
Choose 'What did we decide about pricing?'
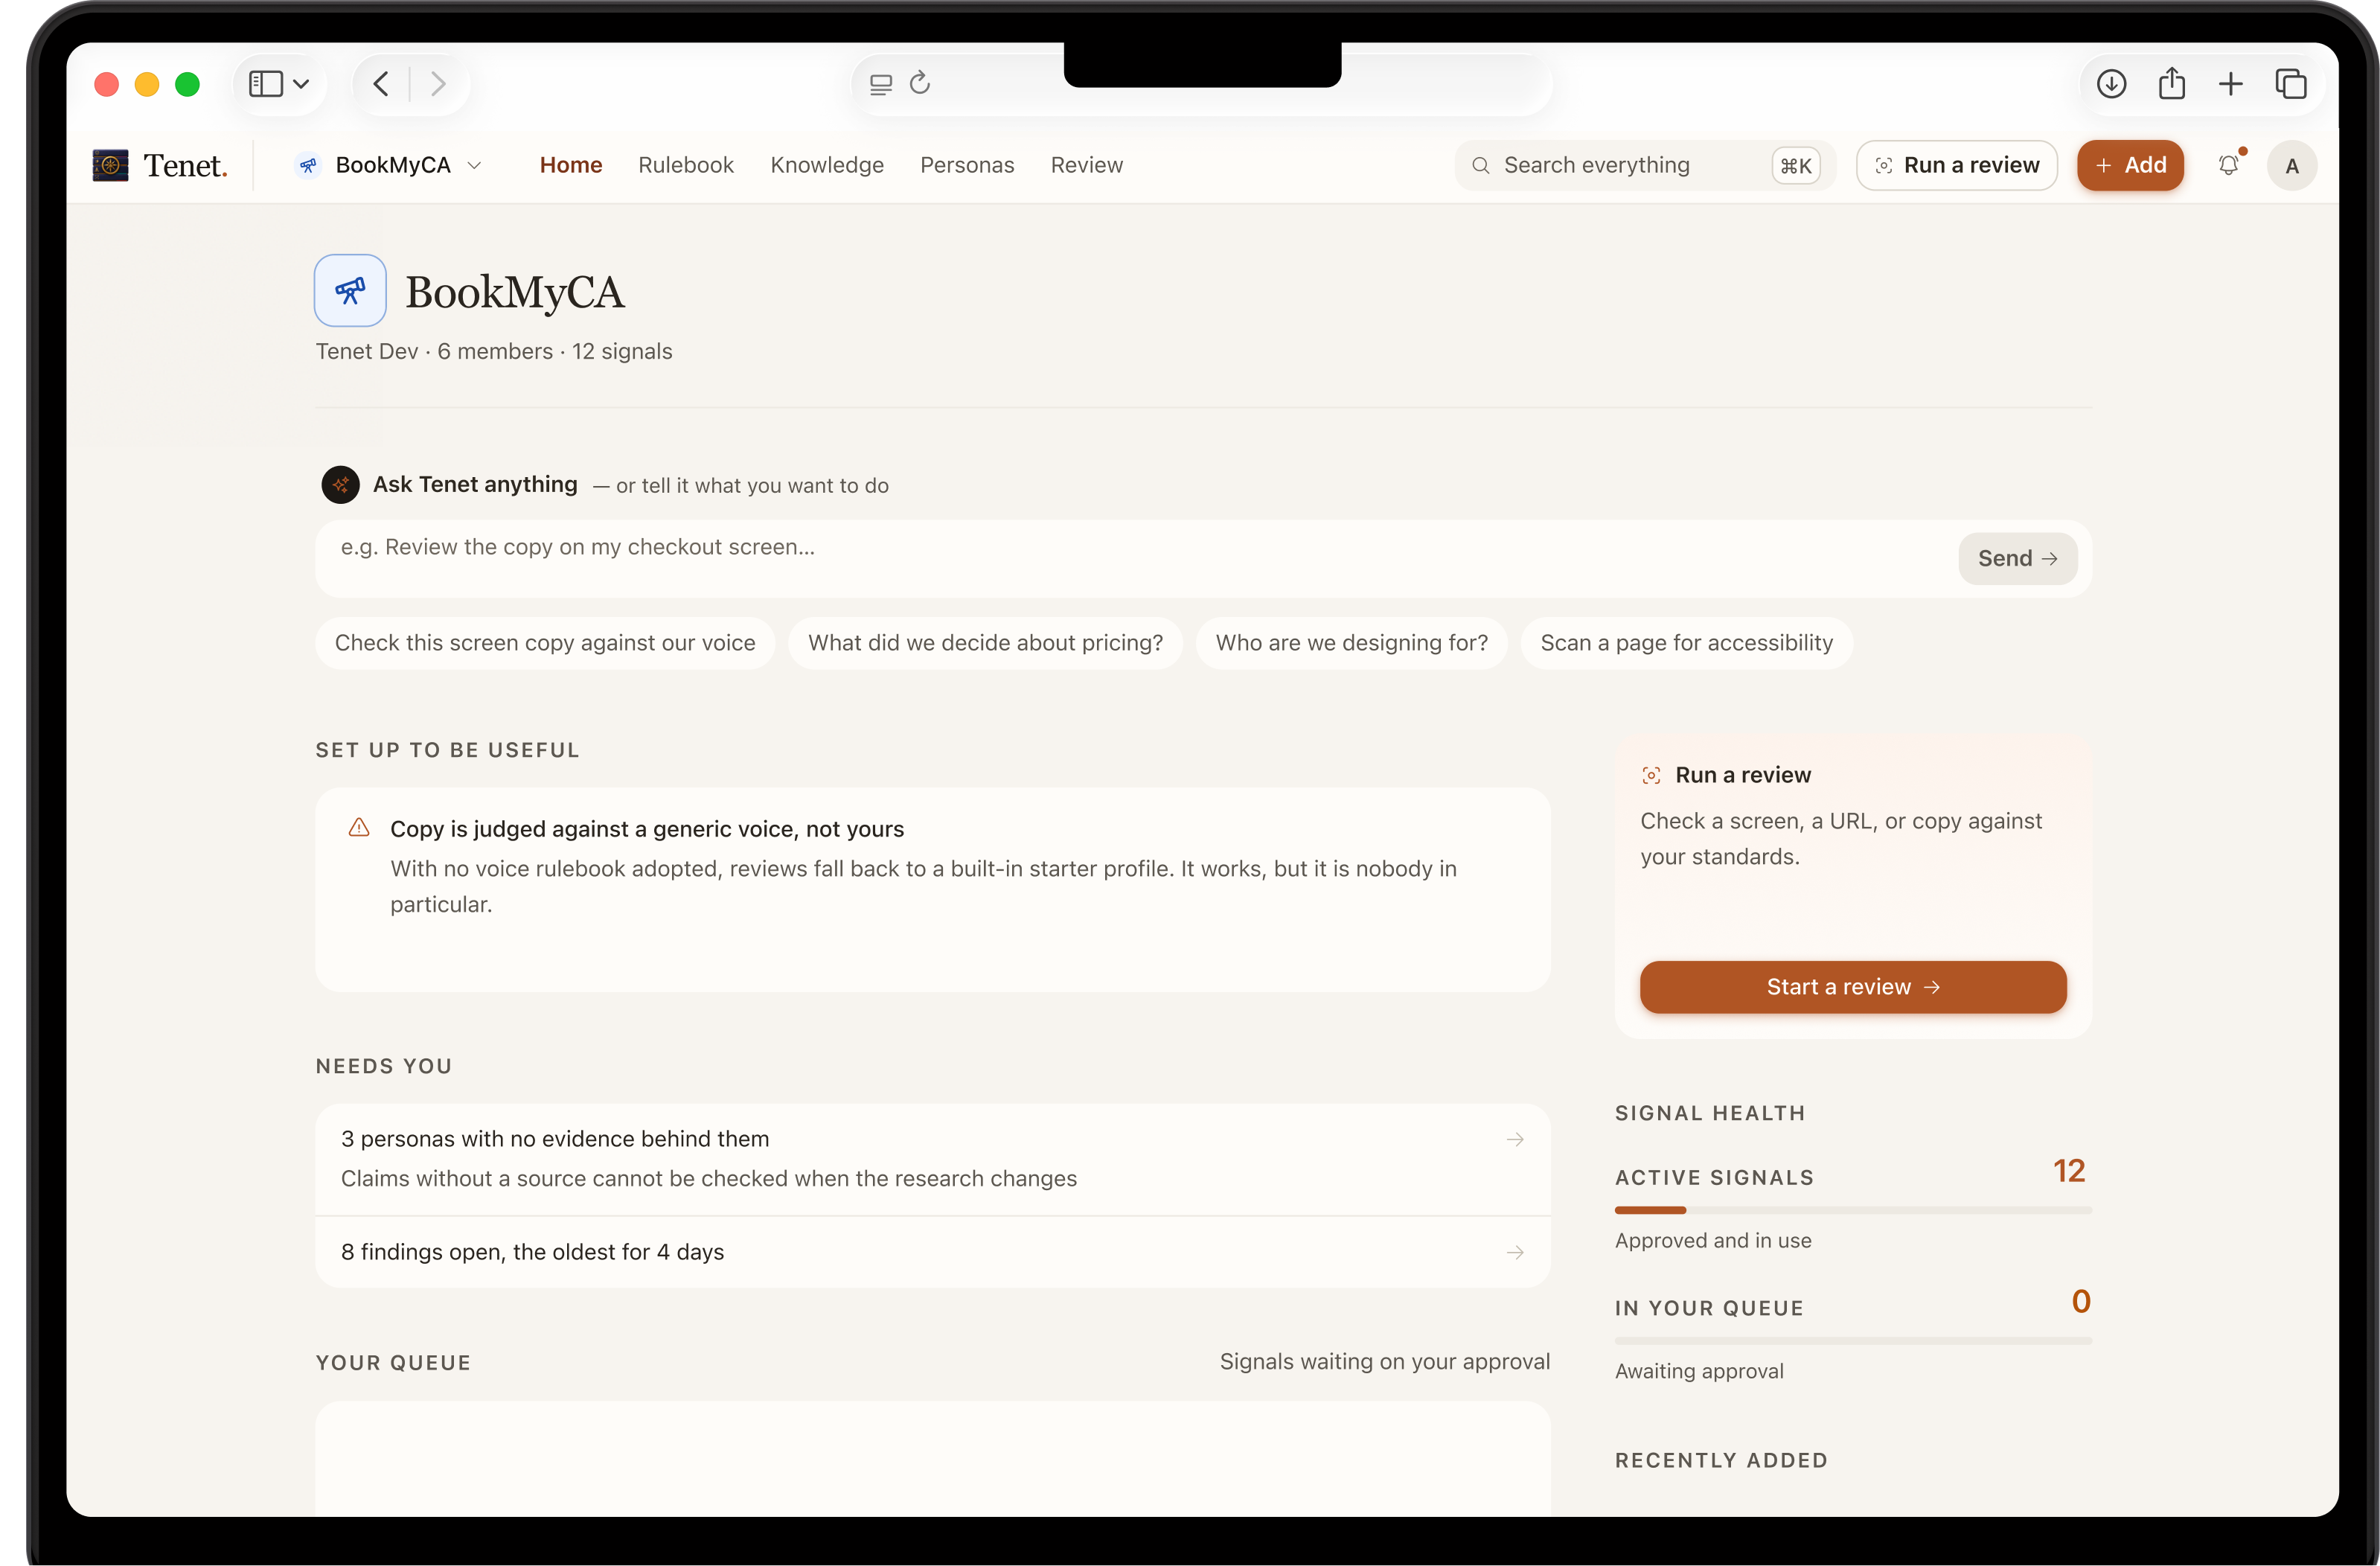pyautogui.click(x=985, y=643)
